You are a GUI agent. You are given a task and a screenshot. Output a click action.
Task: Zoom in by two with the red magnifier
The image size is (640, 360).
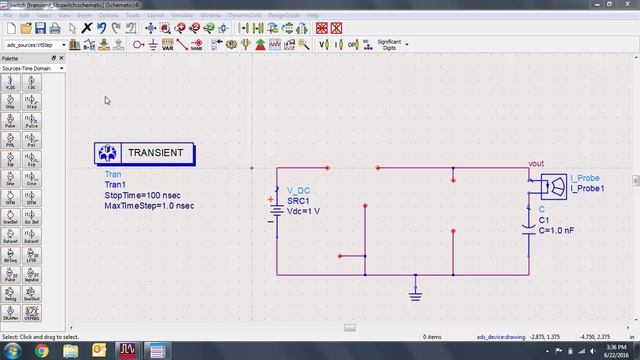(194, 28)
